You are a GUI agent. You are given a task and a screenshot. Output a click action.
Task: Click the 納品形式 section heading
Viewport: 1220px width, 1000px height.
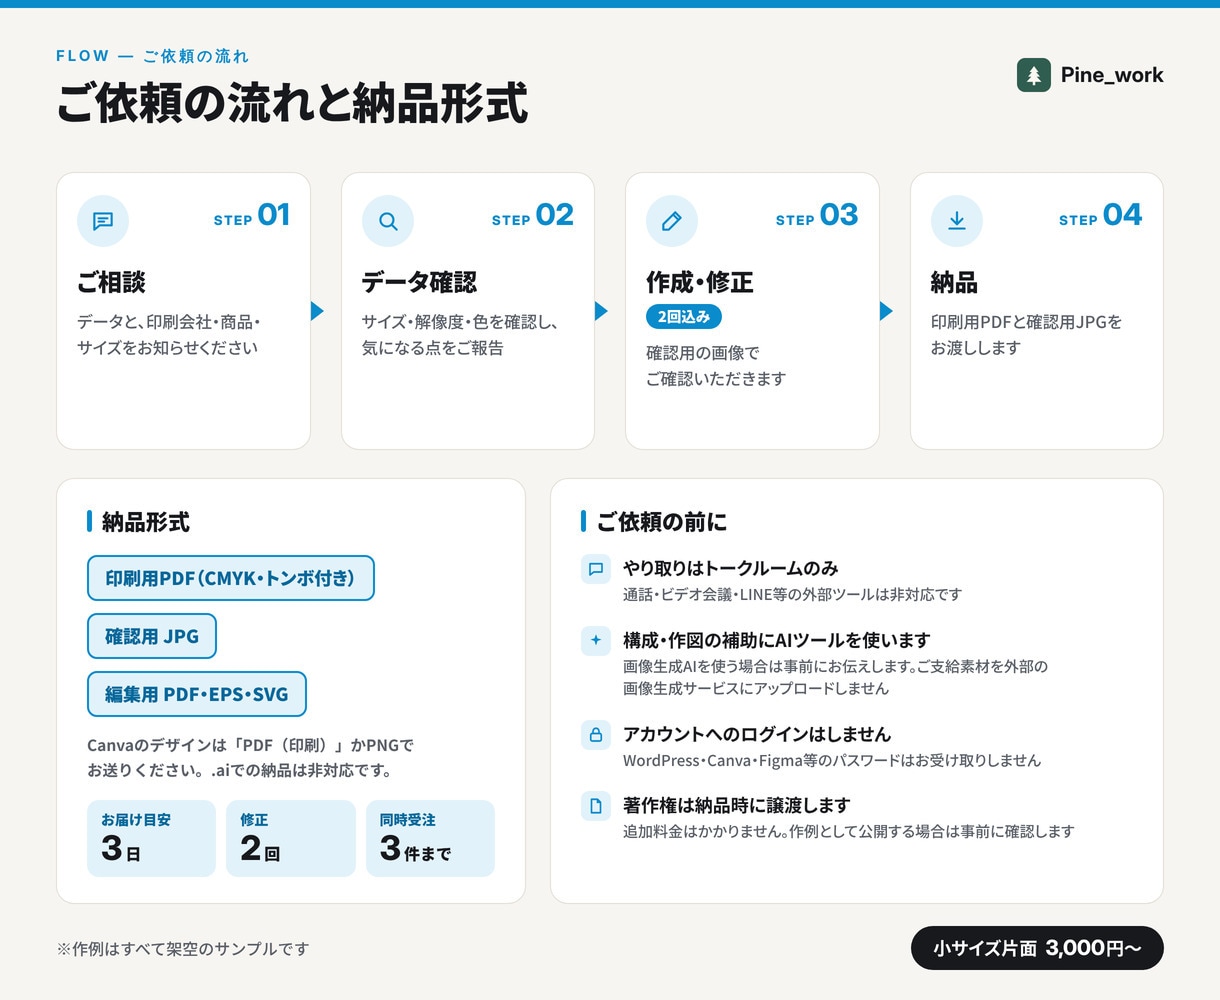pos(146,522)
